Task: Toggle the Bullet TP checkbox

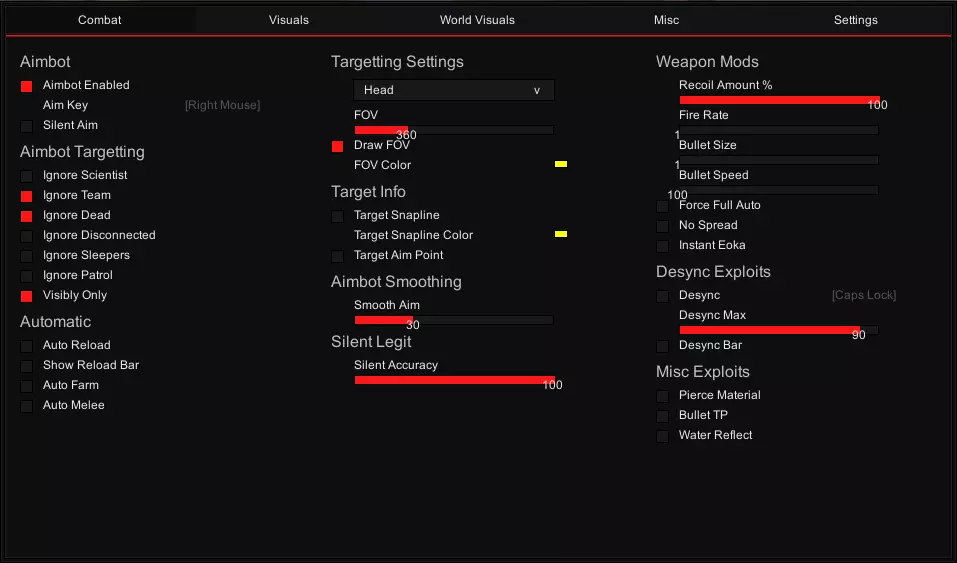Action: click(663, 416)
